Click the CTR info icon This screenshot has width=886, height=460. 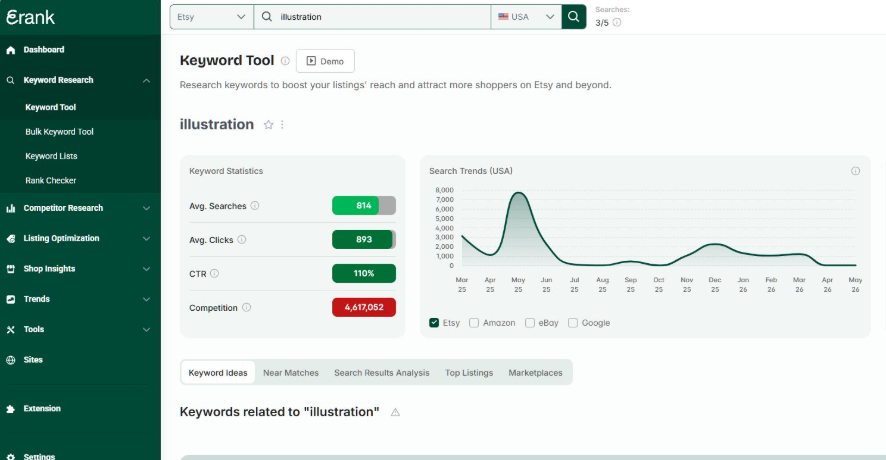coord(215,274)
